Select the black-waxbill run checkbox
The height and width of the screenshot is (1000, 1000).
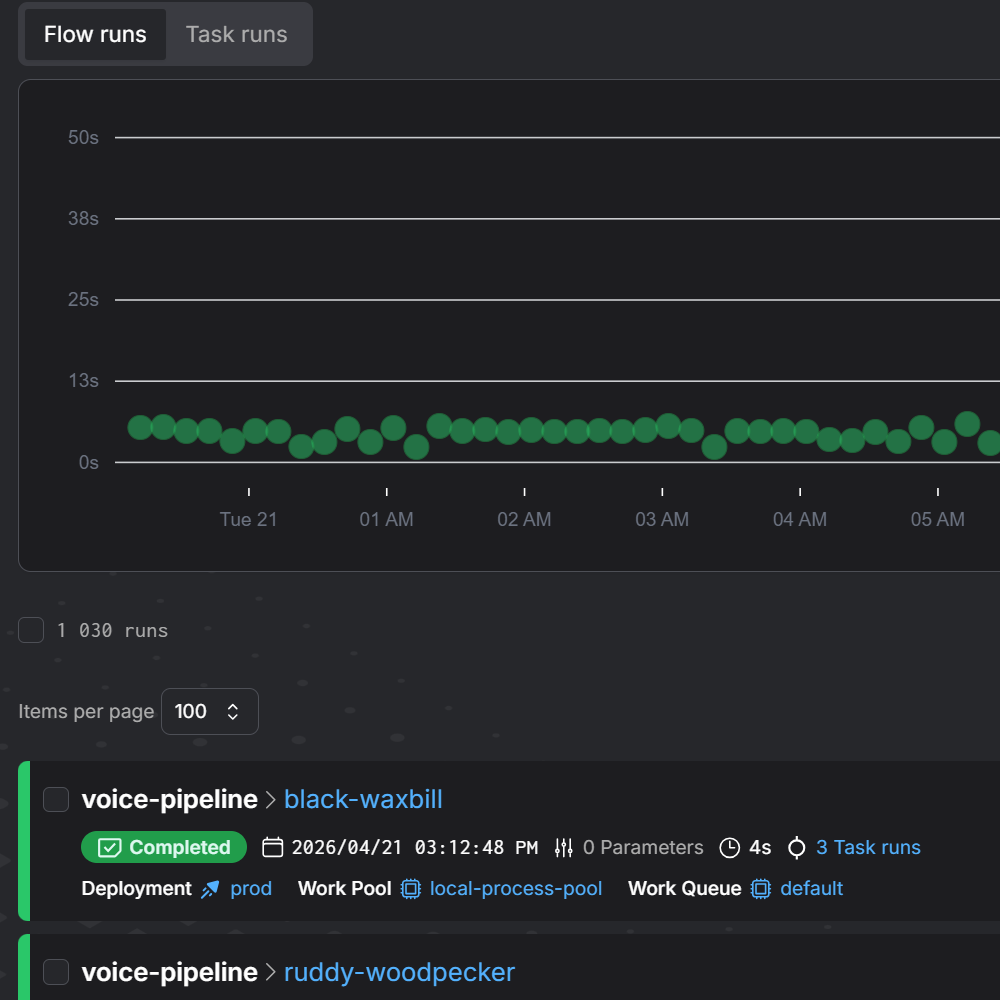click(x=56, y=800)
